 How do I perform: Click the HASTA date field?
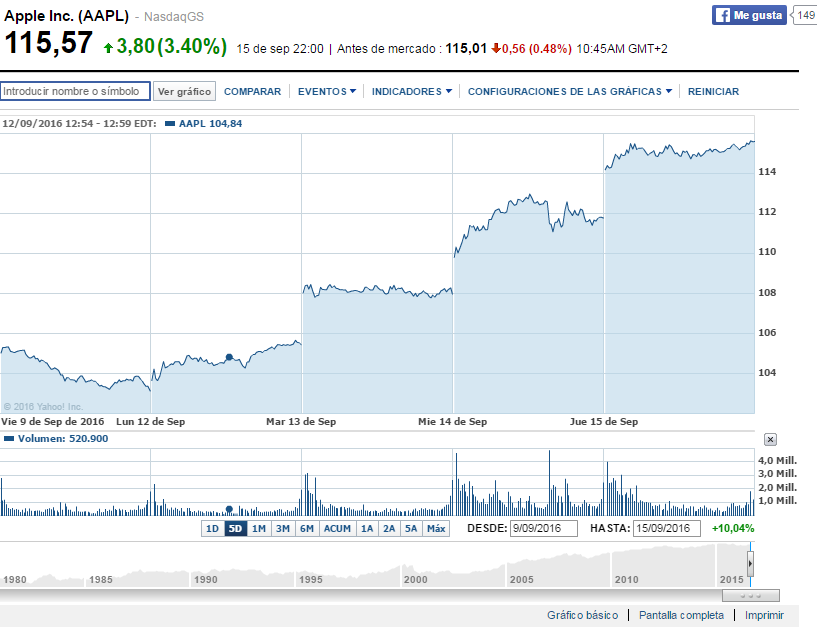point(667,529)
